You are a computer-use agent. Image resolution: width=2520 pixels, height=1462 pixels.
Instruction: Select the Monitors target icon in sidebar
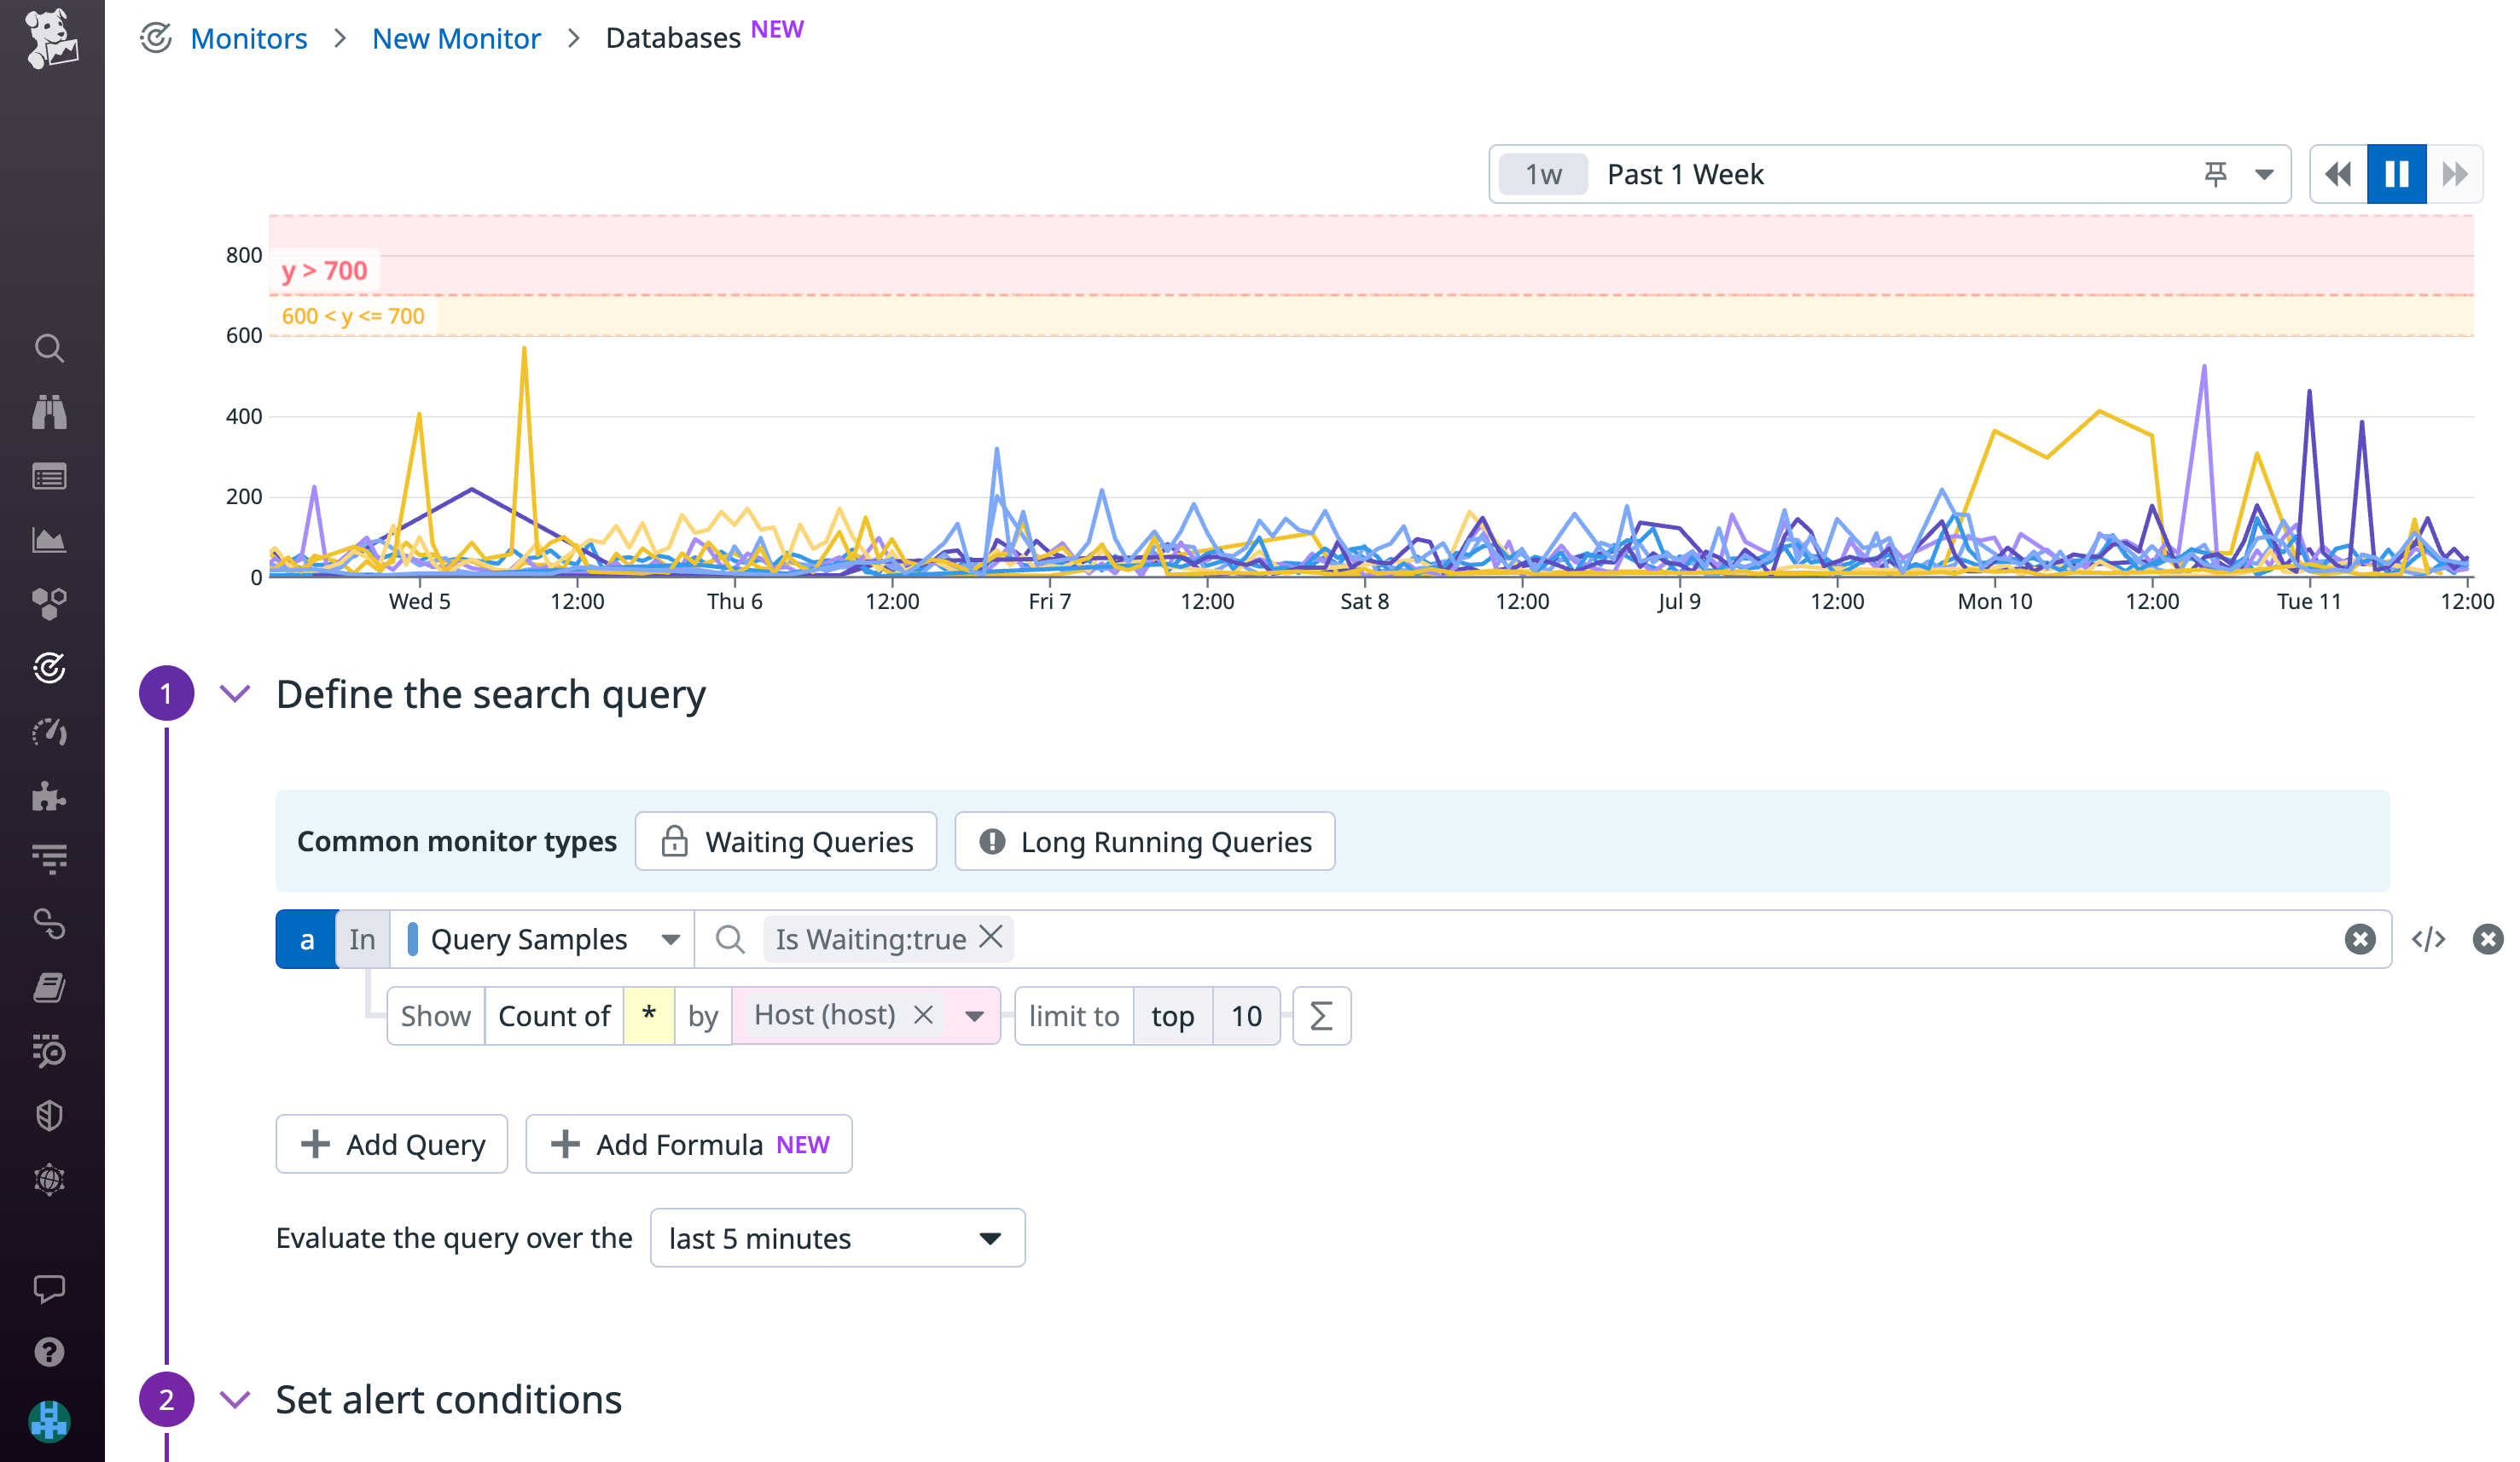pos(50,669)
